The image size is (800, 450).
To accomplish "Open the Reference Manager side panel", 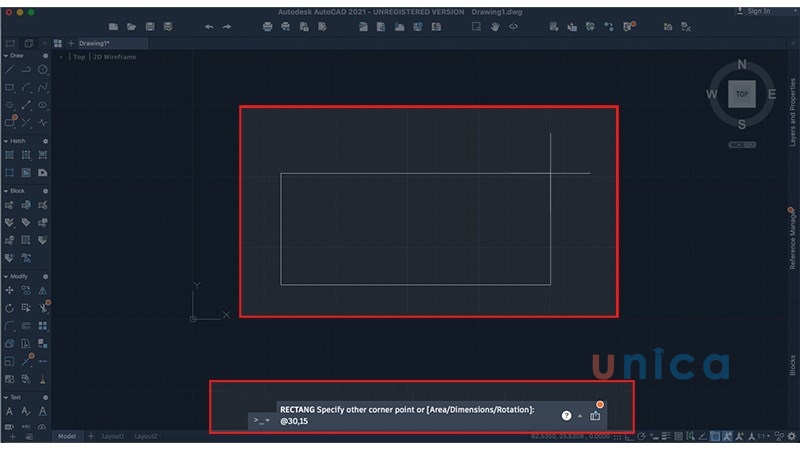I will [792, 239].
